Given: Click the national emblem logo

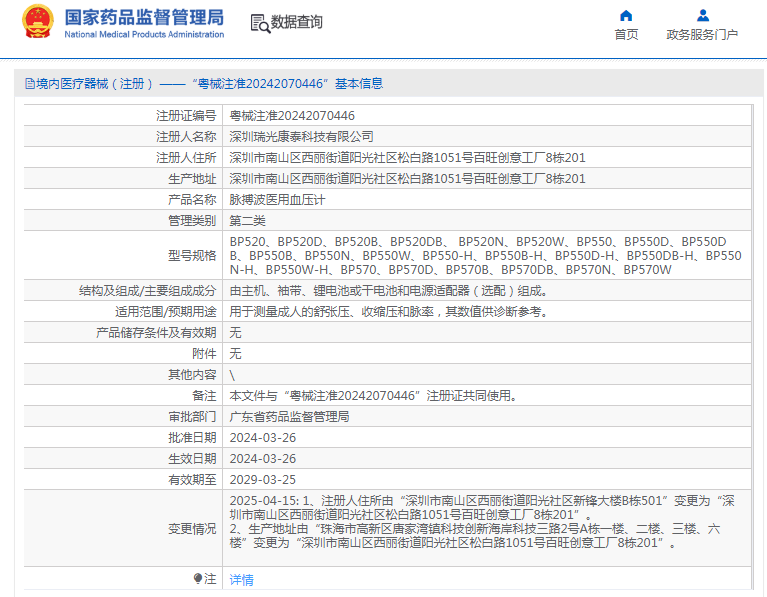Looking at the screenshot, I should [38, 22].
